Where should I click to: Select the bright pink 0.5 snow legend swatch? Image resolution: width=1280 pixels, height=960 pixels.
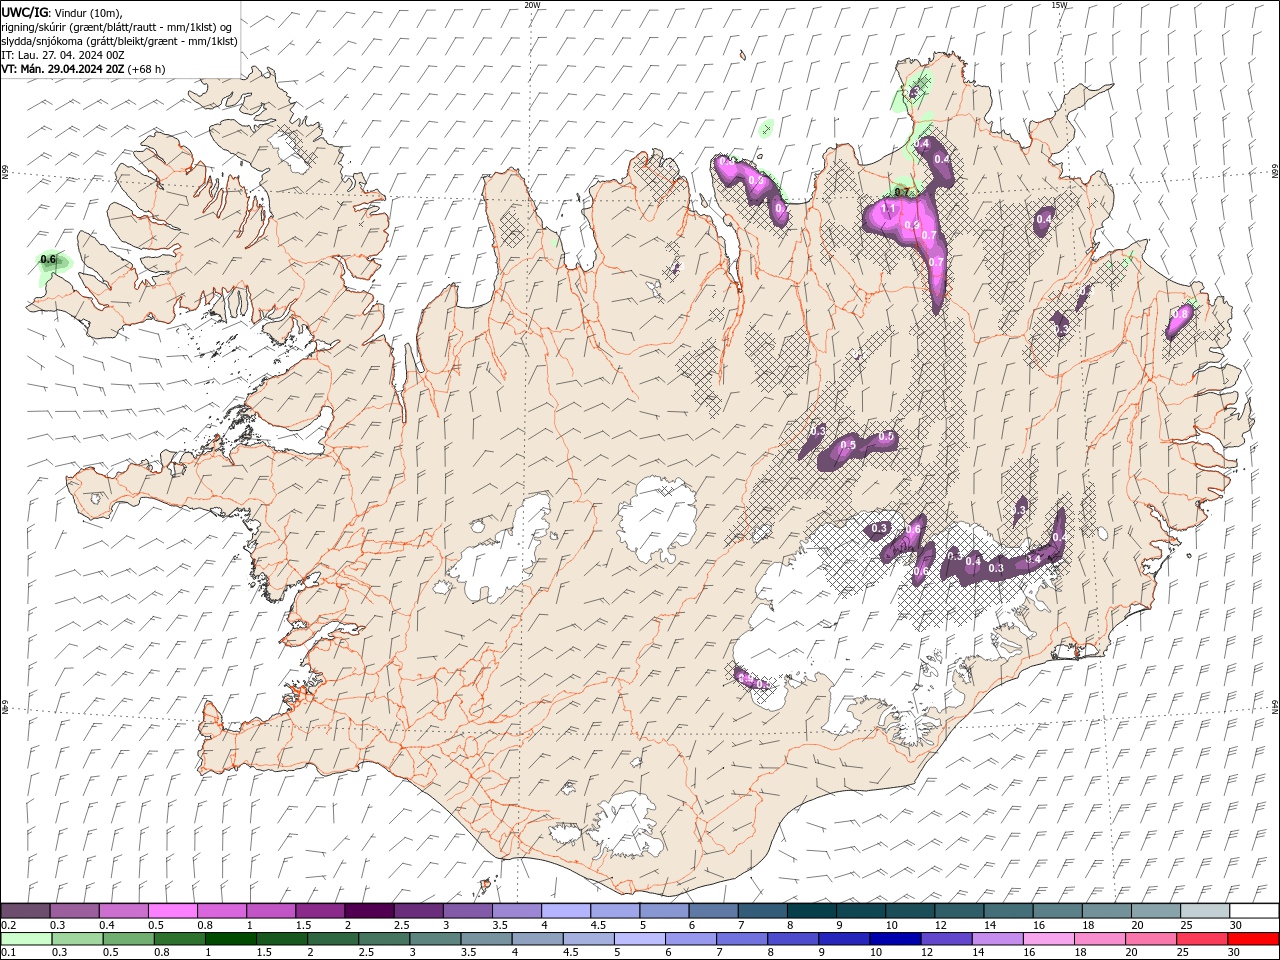(x=172, y=911)
